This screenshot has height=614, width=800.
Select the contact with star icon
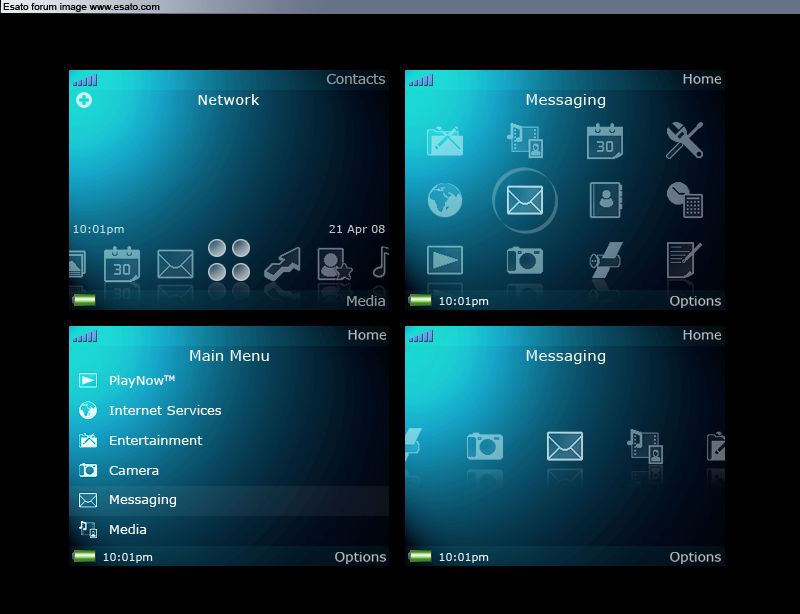tap(335, 264)
